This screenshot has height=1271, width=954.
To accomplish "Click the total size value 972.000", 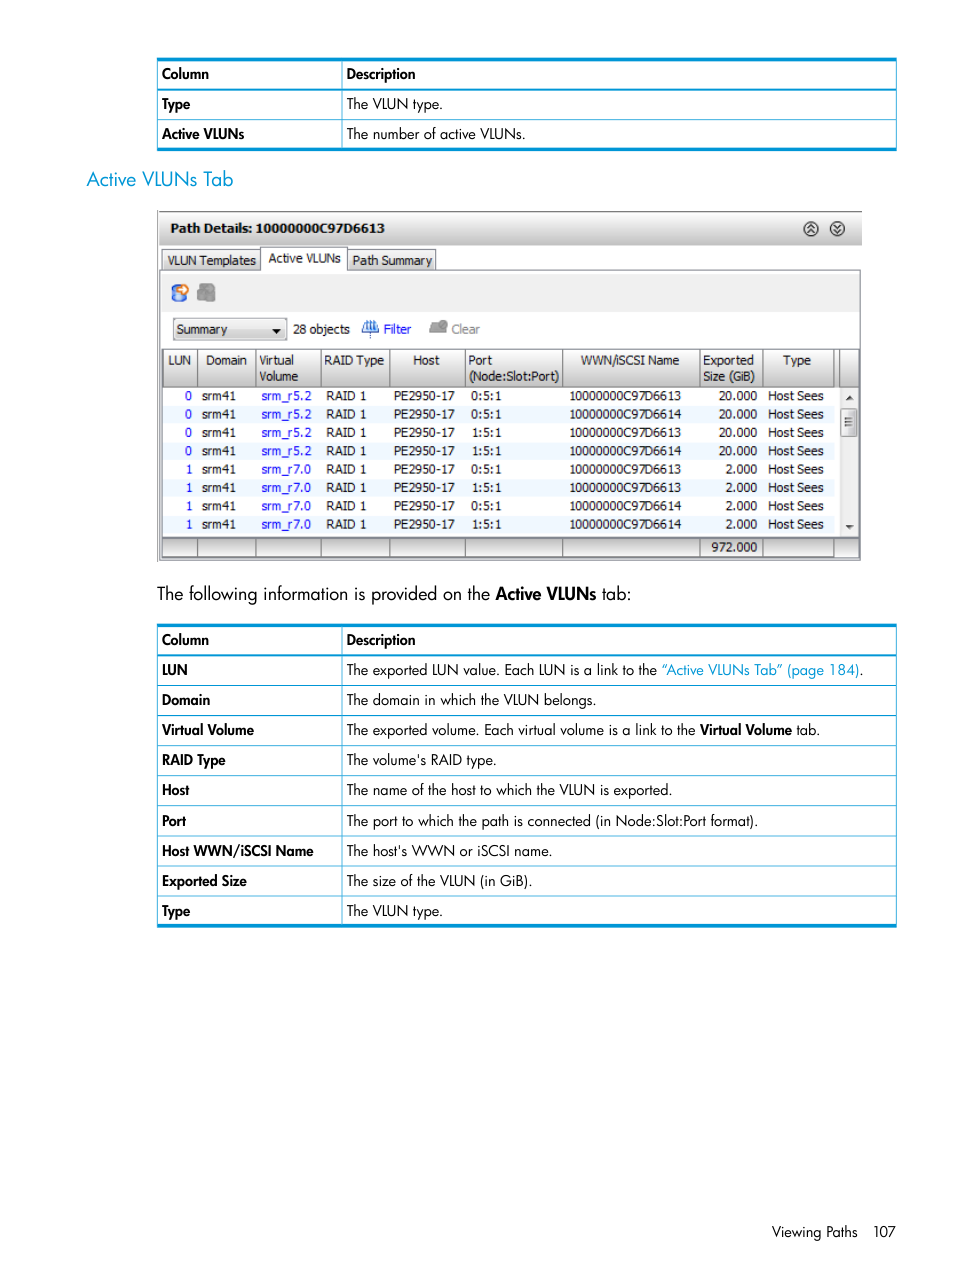I will click(734, 547).
